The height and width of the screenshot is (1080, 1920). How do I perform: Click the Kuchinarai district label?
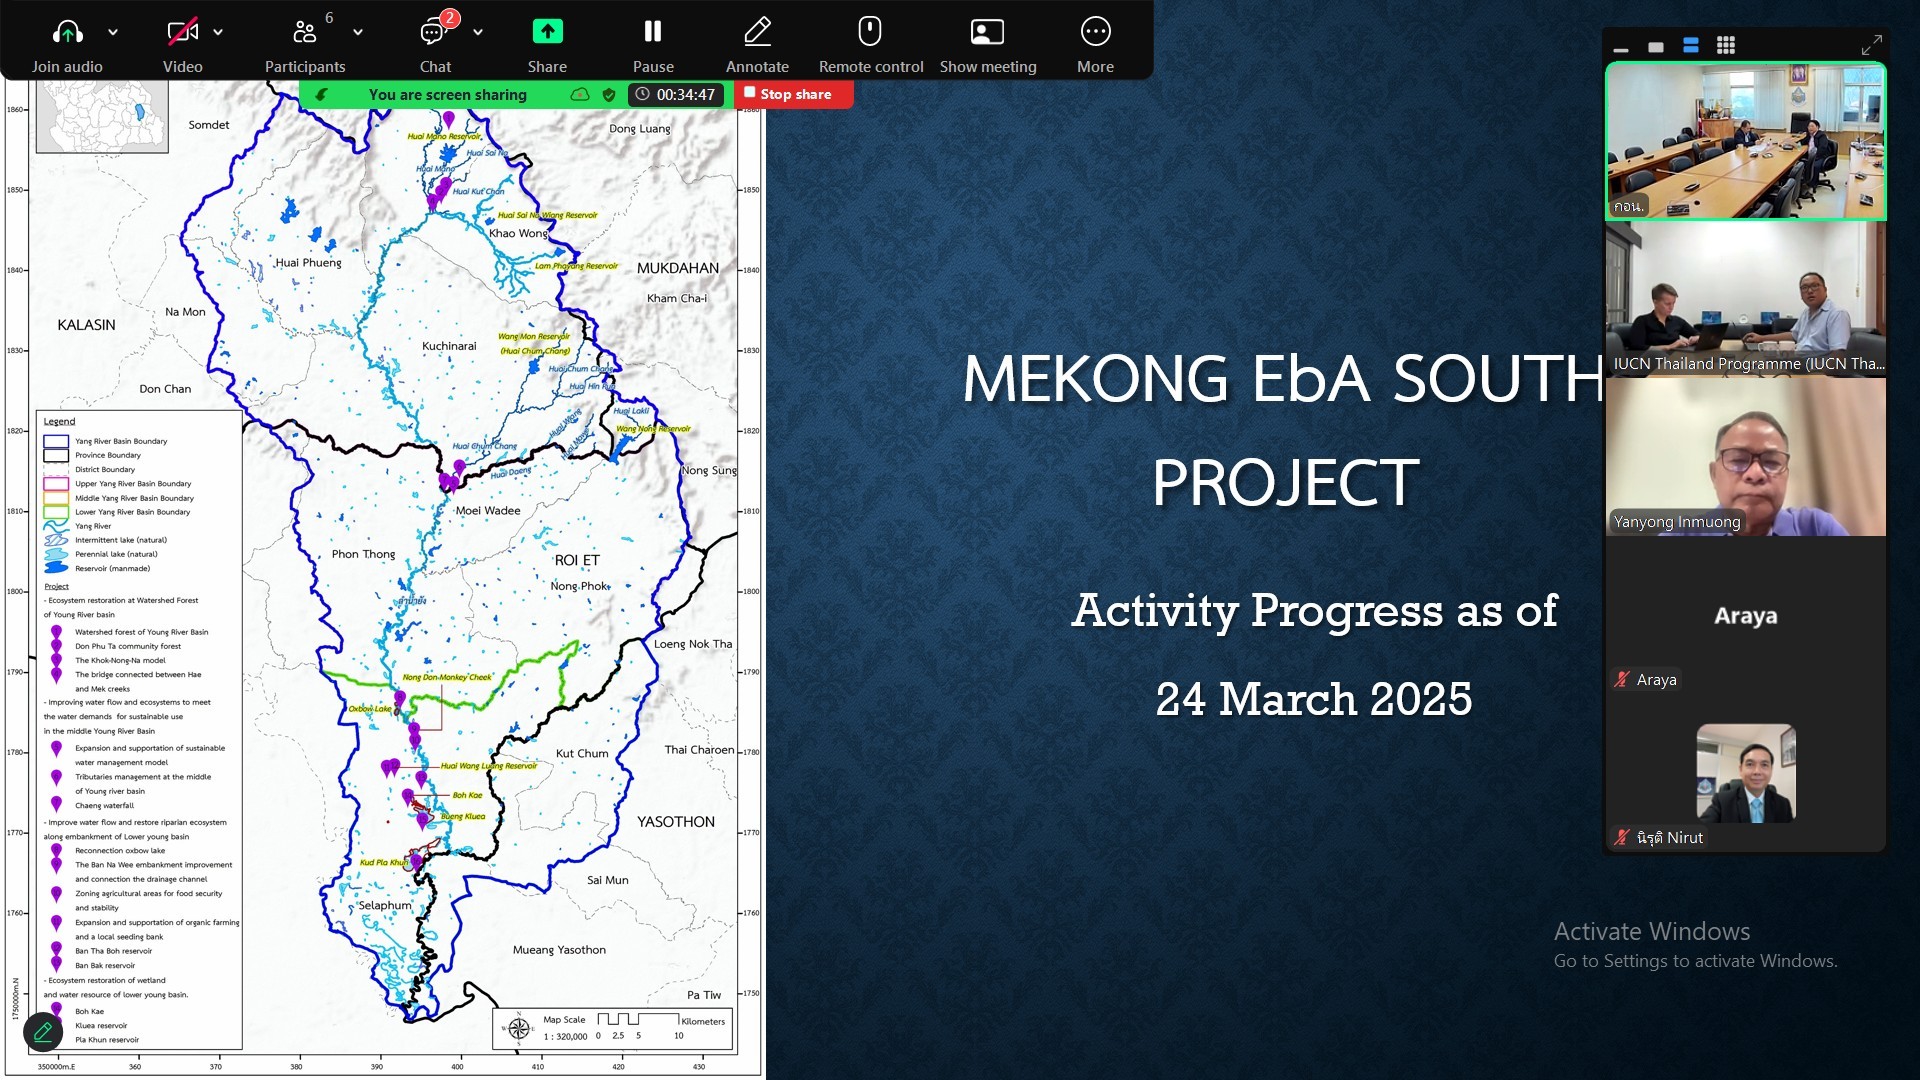point(449,346)
